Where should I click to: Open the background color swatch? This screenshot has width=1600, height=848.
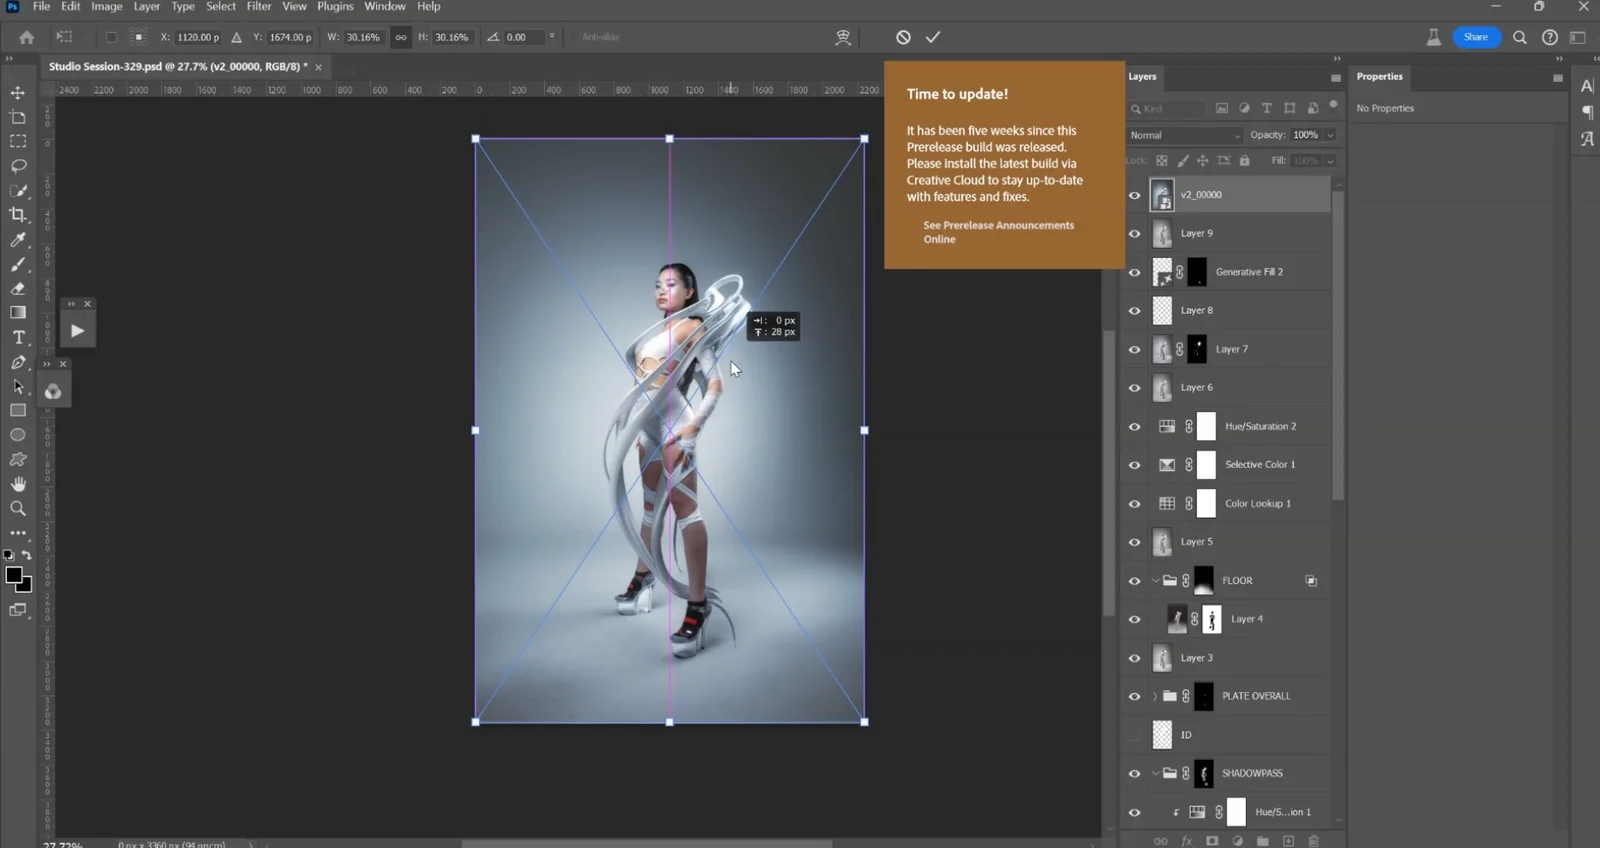[26, 587]
